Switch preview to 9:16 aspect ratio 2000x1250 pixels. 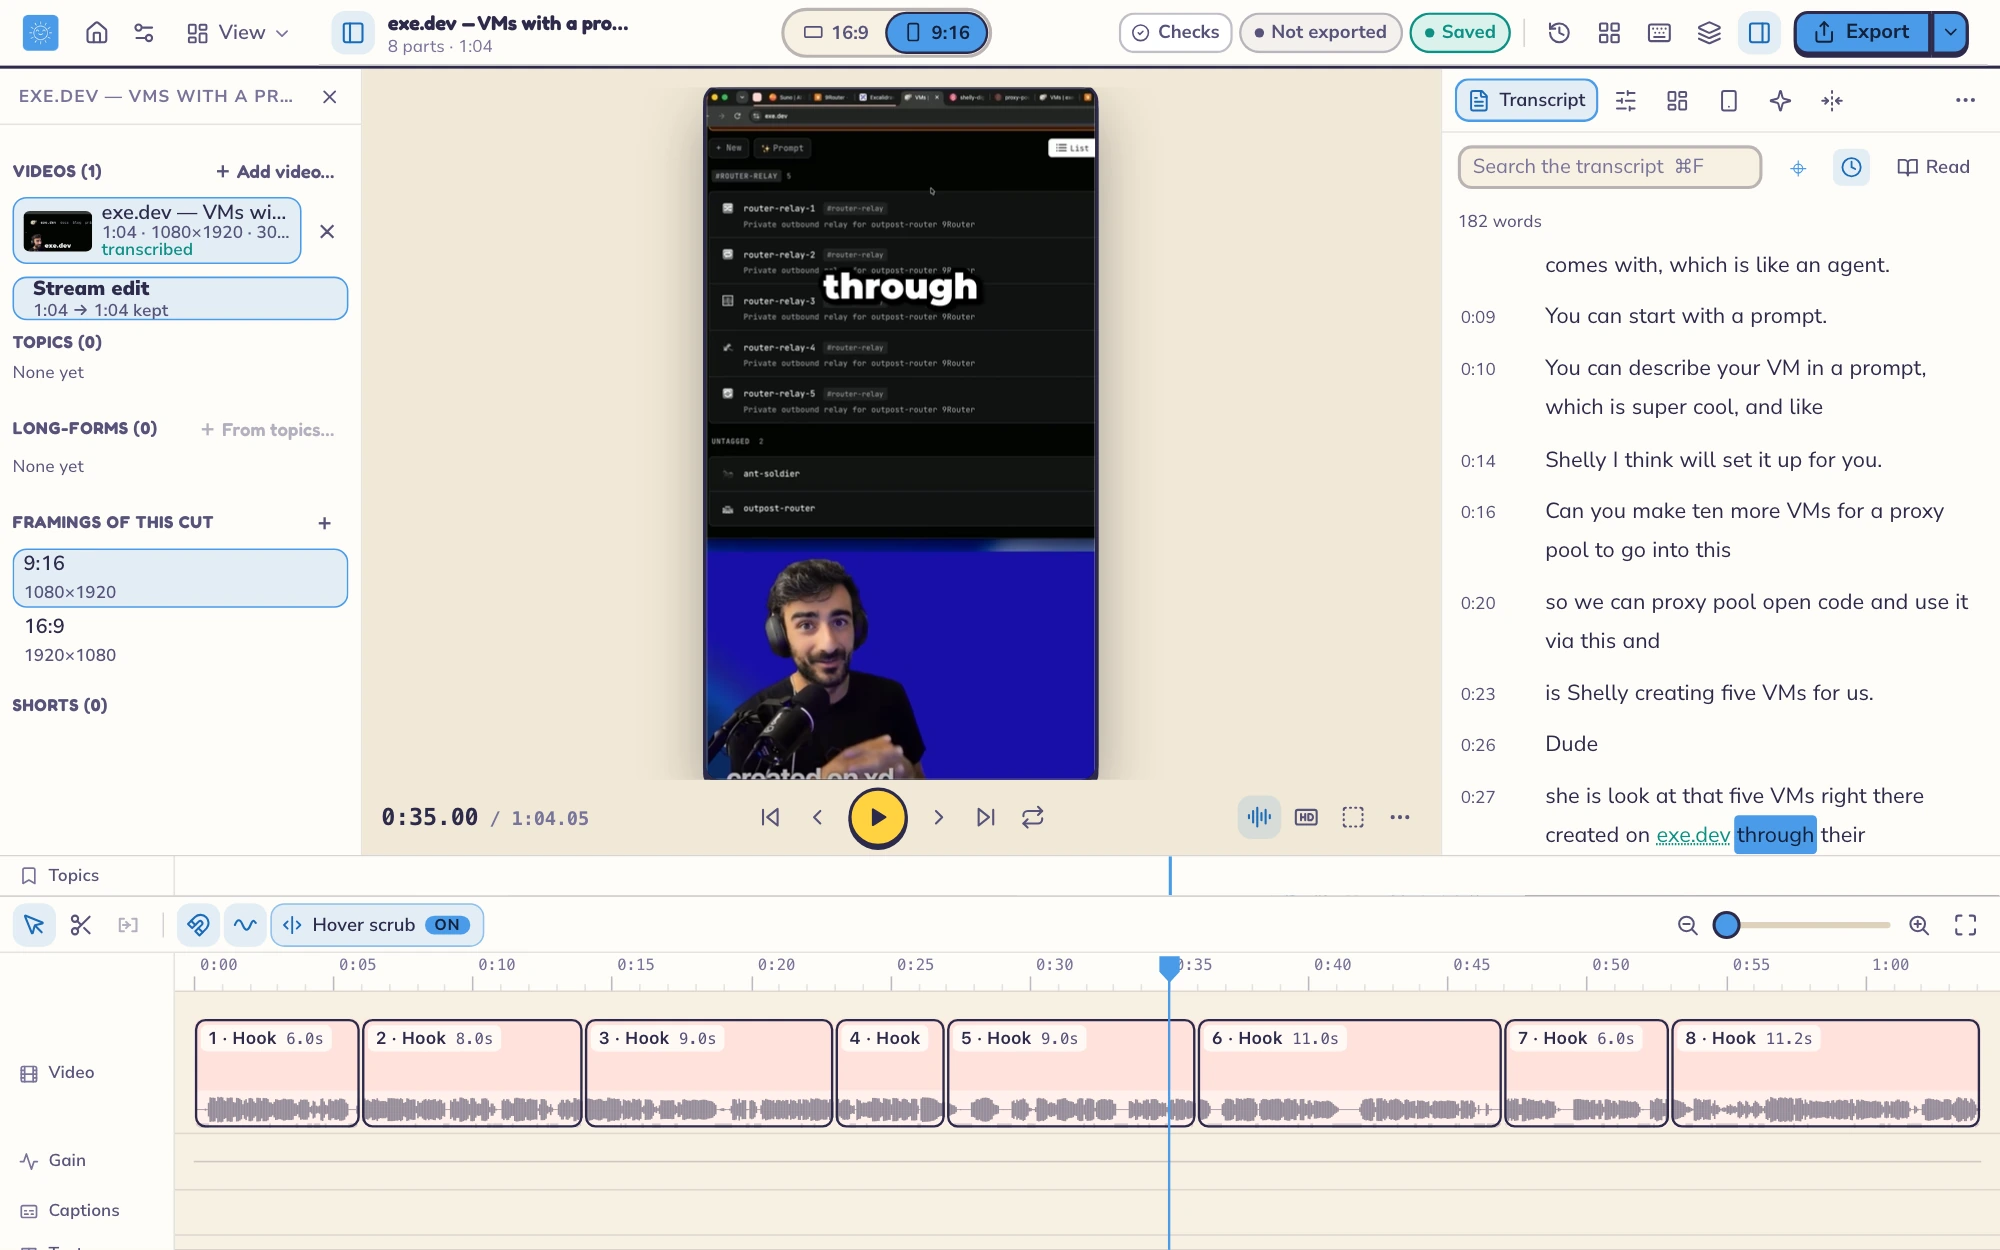pos(937,33)
